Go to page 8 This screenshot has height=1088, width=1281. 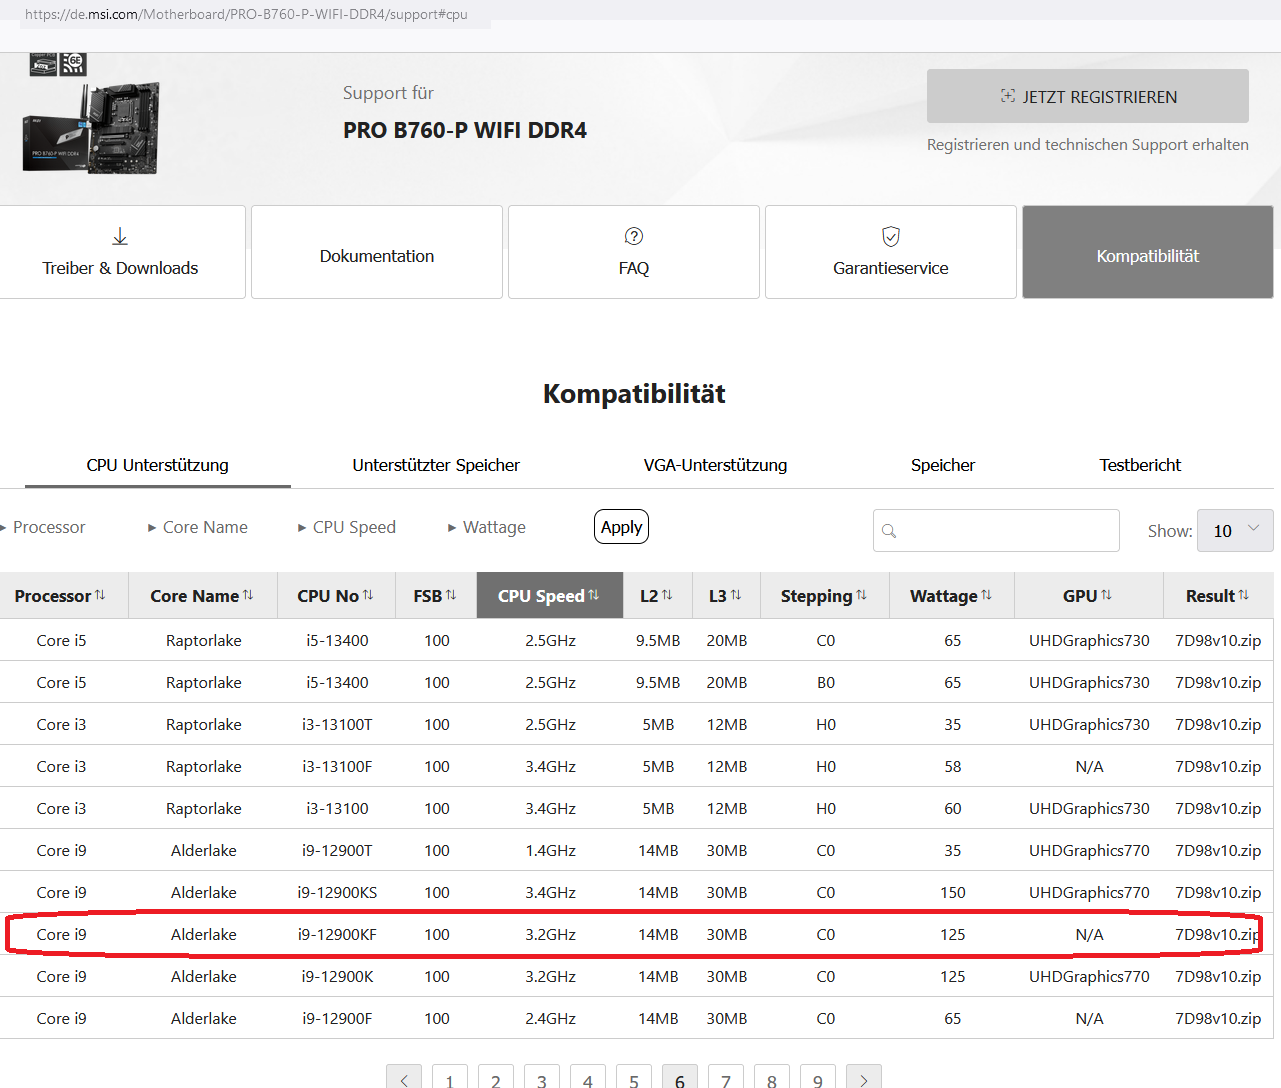pyautogui.click(x=772, y=1077)
